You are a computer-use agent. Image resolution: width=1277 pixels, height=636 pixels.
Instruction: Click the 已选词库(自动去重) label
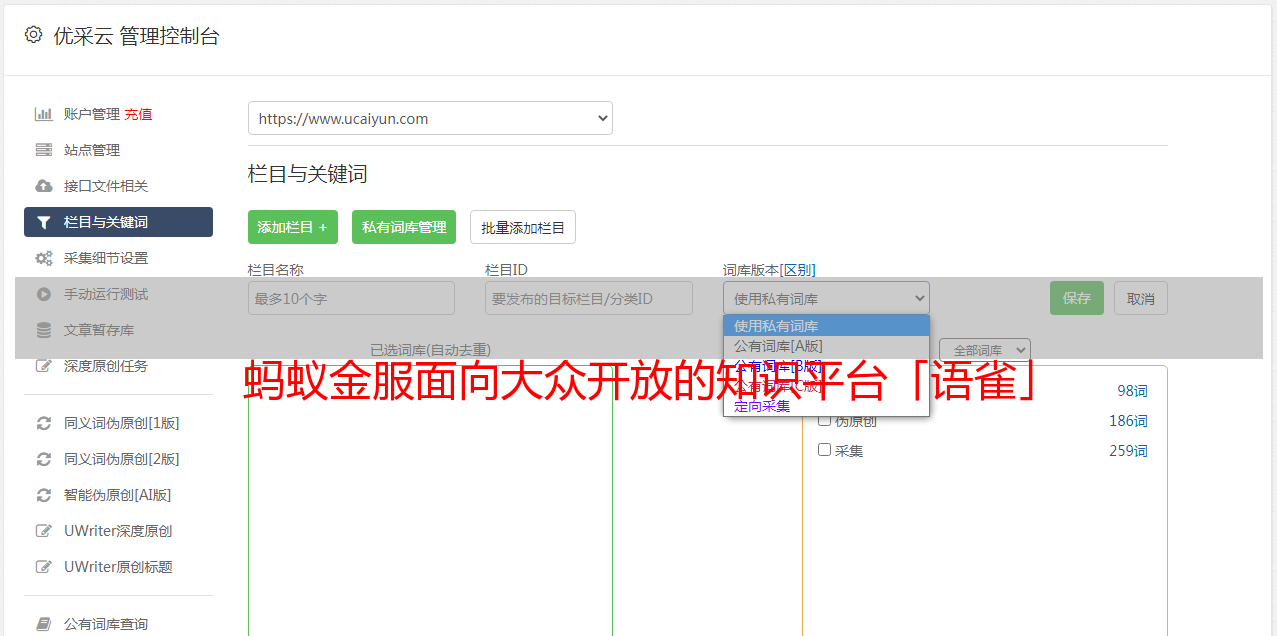click(430, 350)
